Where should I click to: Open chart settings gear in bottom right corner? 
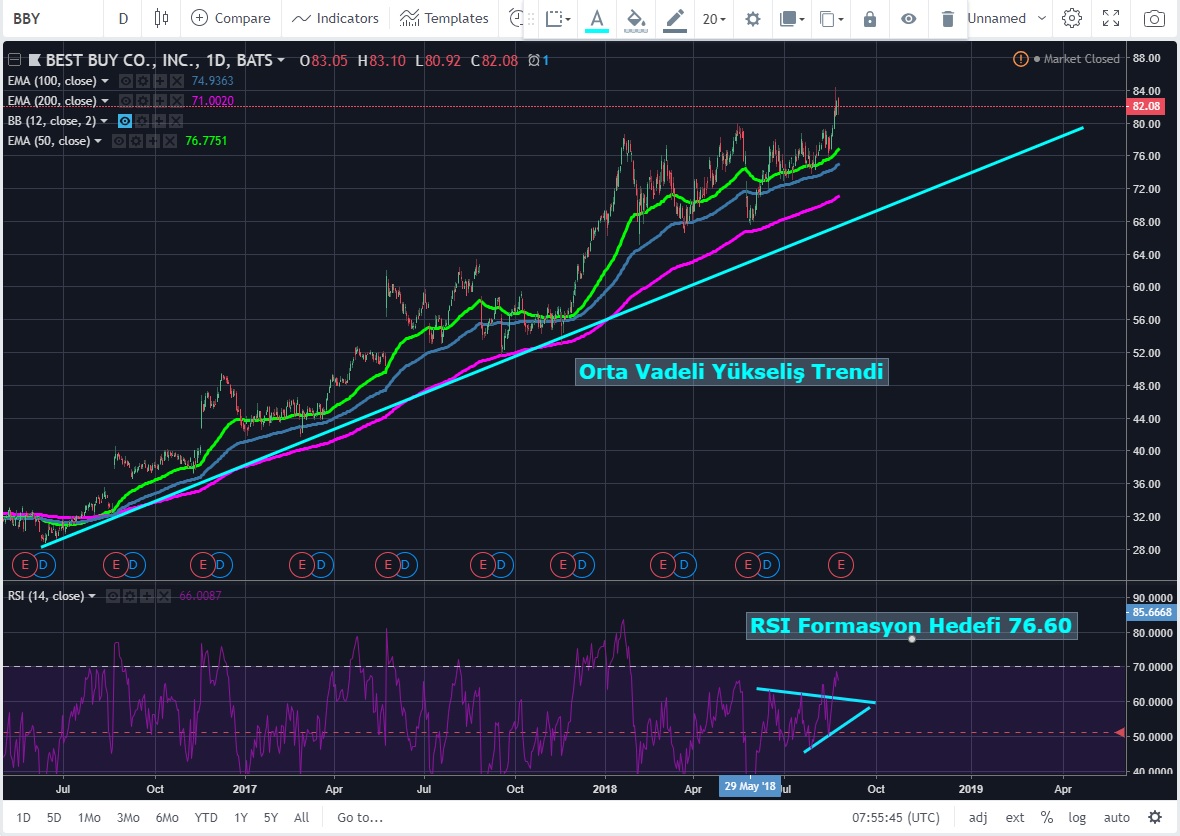[x=1155, y=817]
